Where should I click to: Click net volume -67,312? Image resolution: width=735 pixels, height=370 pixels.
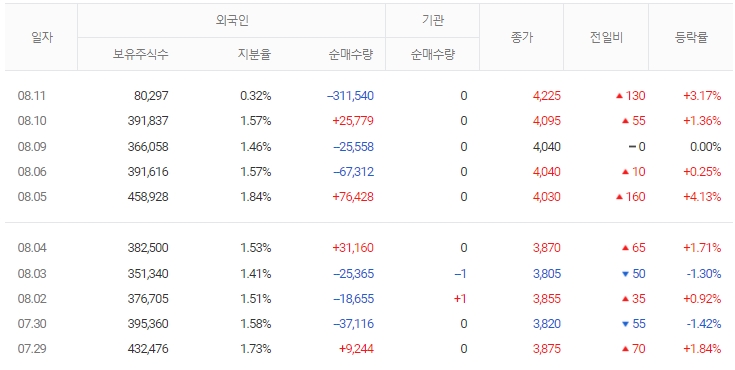pos(353,172)
